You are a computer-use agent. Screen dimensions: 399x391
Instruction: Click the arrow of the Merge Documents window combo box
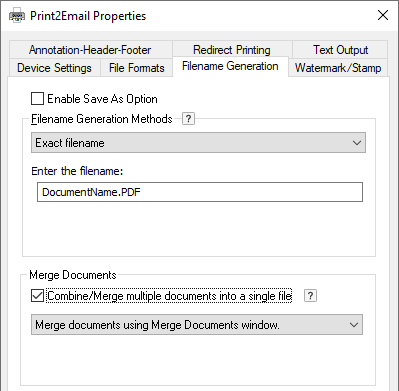(354, 324)
